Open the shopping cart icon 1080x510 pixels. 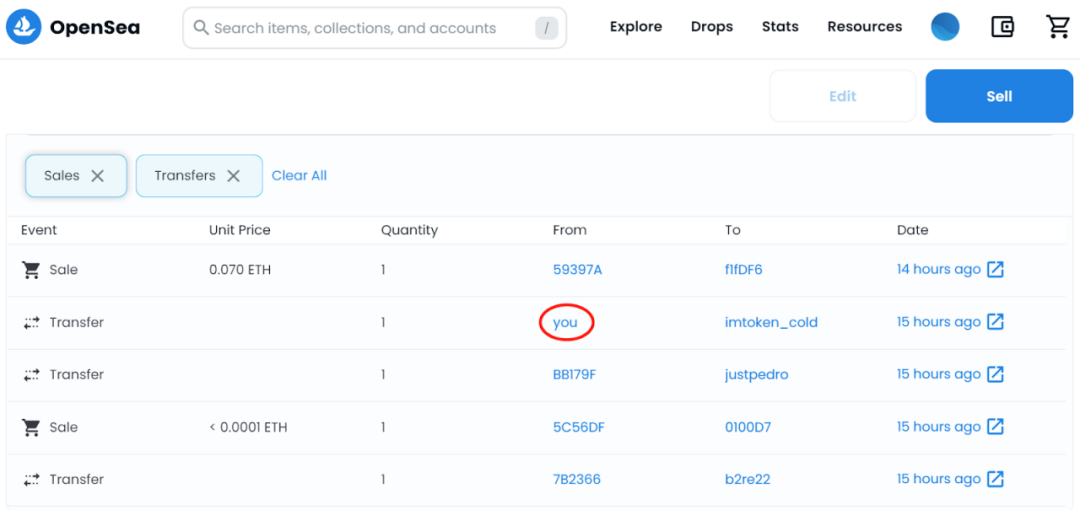(1058, 27)
